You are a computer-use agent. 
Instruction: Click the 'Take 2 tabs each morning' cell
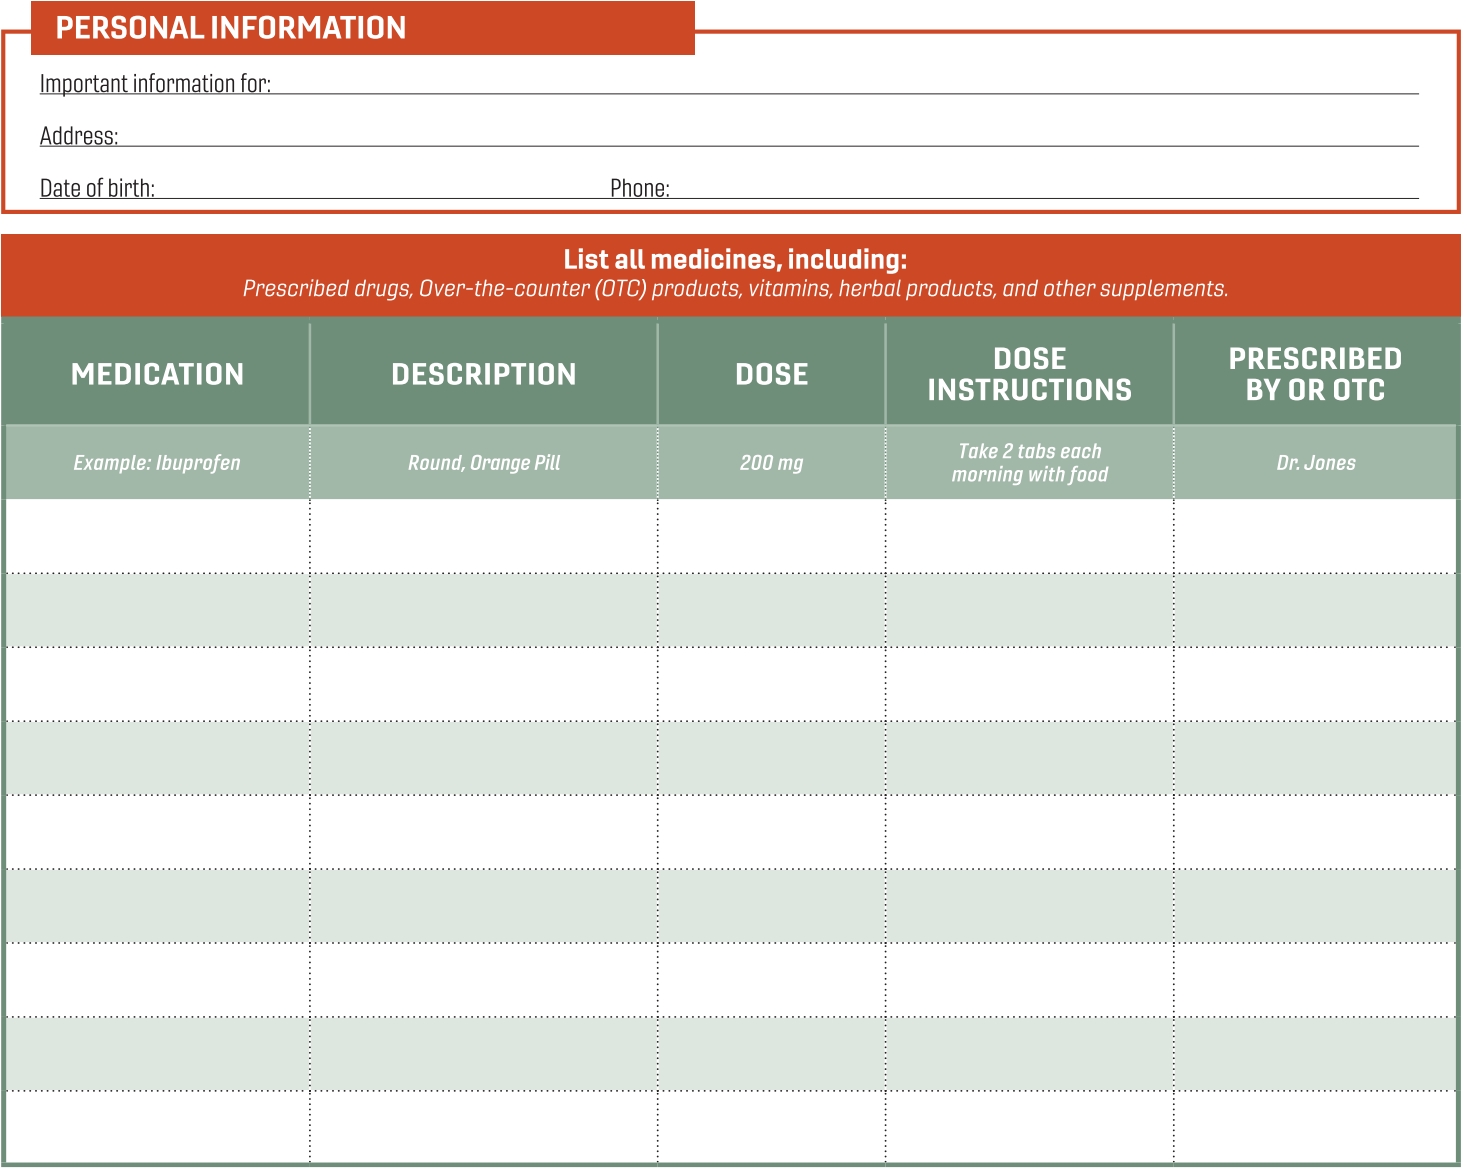click(1029, 463)
